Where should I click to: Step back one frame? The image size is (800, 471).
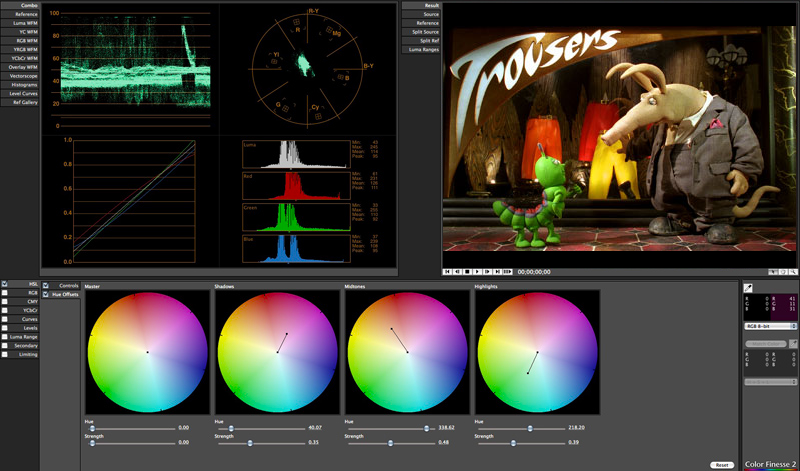pyautogui.click(x=457, y=271)
